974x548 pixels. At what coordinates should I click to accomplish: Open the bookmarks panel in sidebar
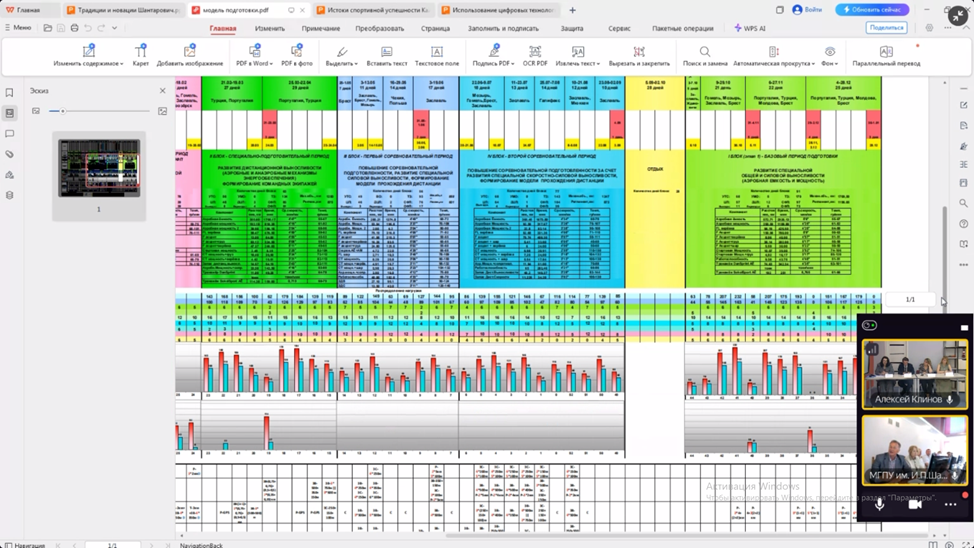coord(10,93)
